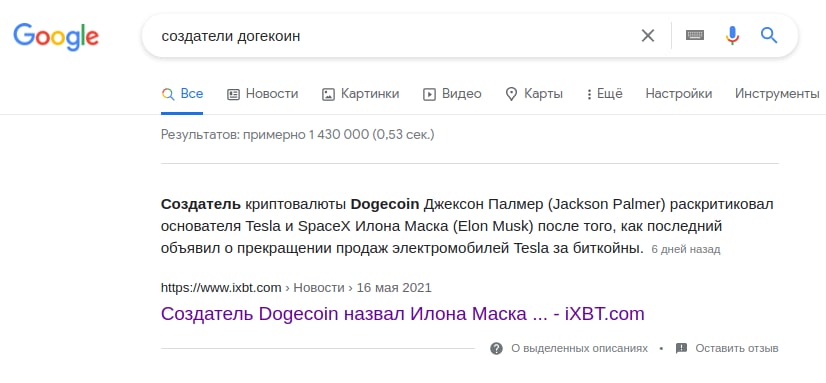
Task: Open 'О выделенных описаниях' help link
Action: click(579, 348)
